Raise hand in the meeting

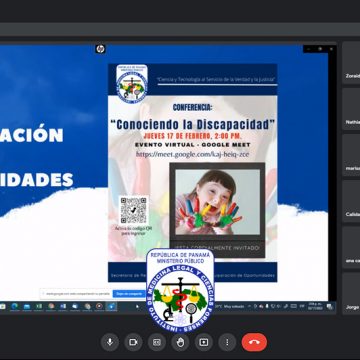point(180,342)
